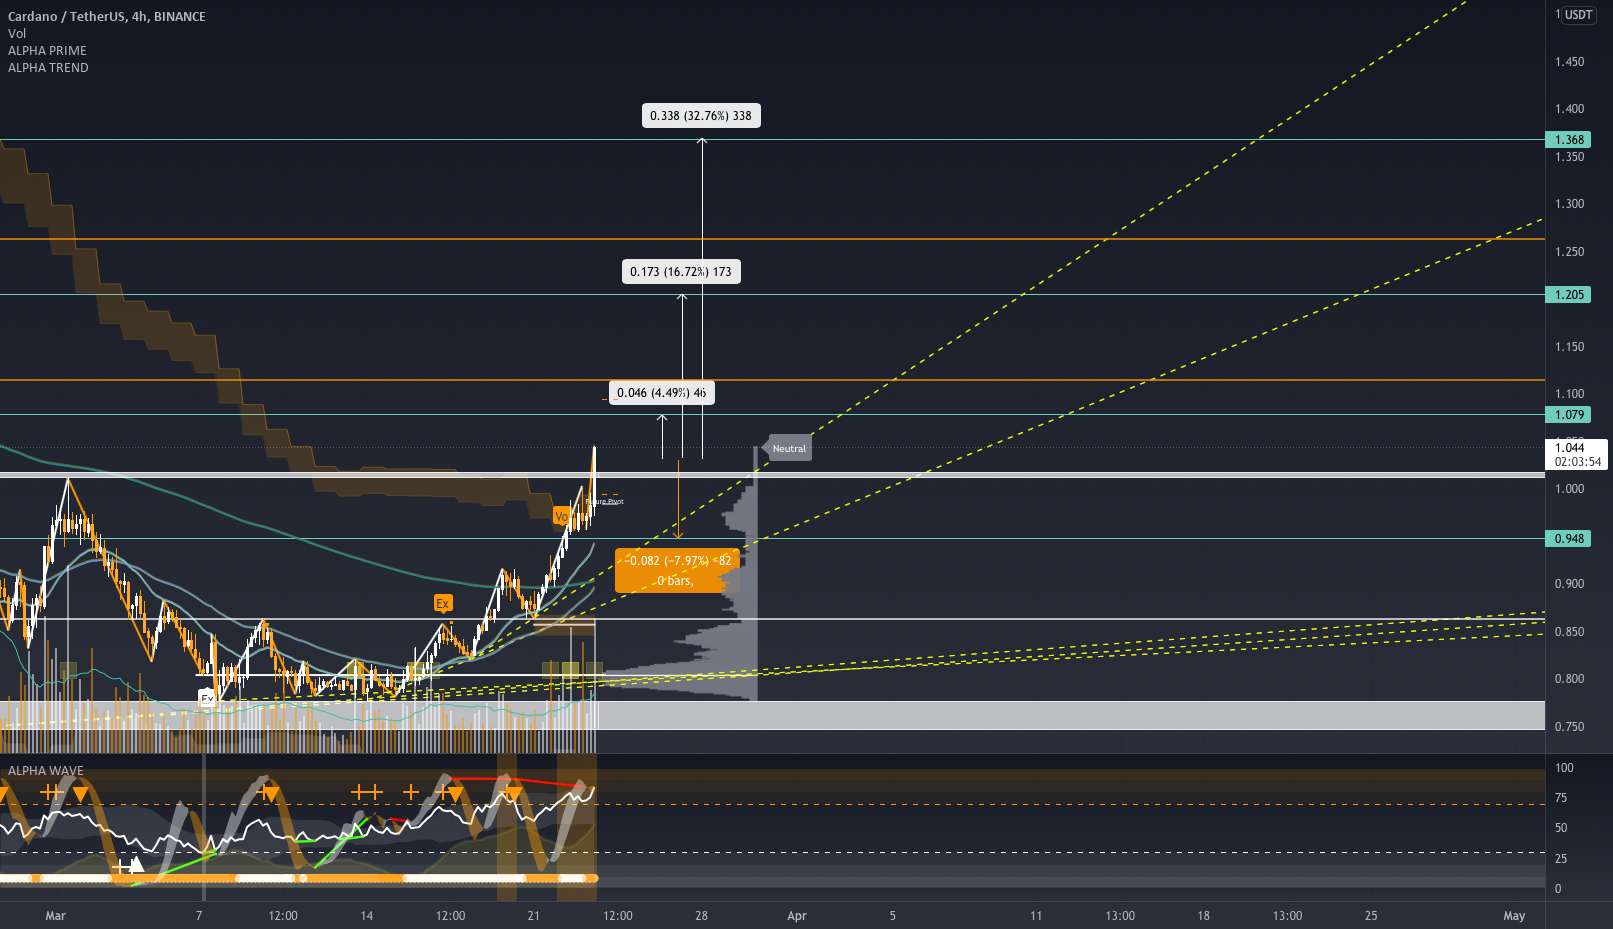Viewport: 1613px width, 929px height.
Task: Click the 0.948 price level tag
Action: (x=1568, y=538)
